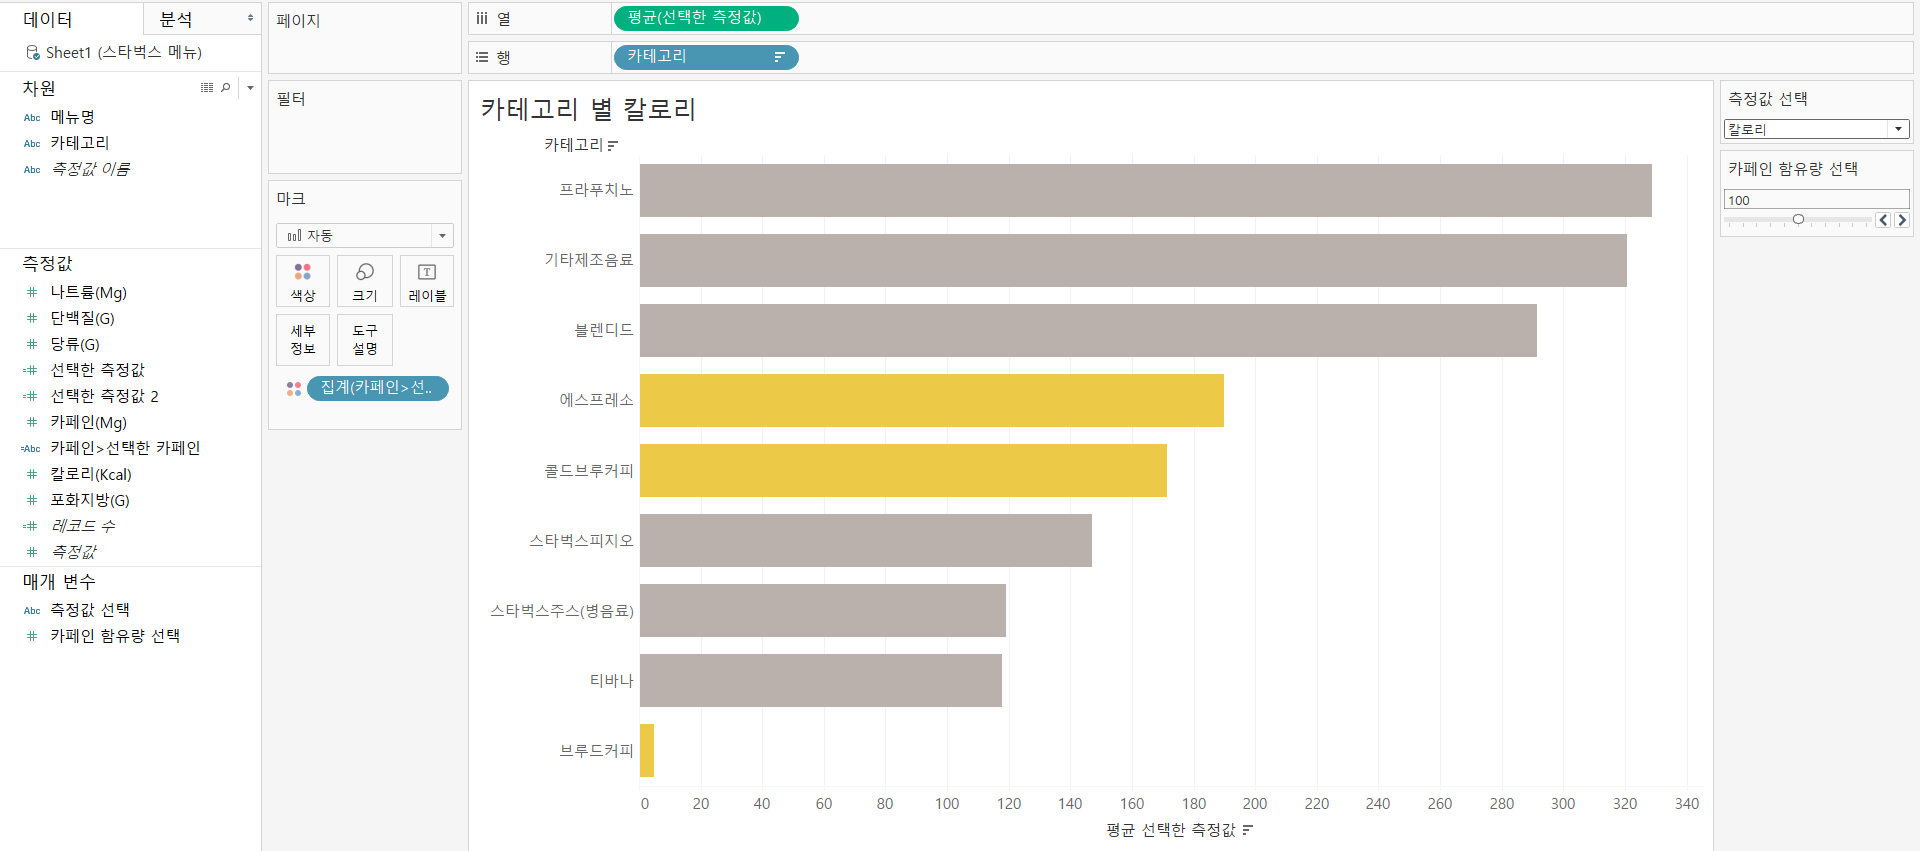Viewport: 1920px width, 851px height.
Task: Click the 집계(카페인>선.. color pill
Action: (x=378, y=388)
